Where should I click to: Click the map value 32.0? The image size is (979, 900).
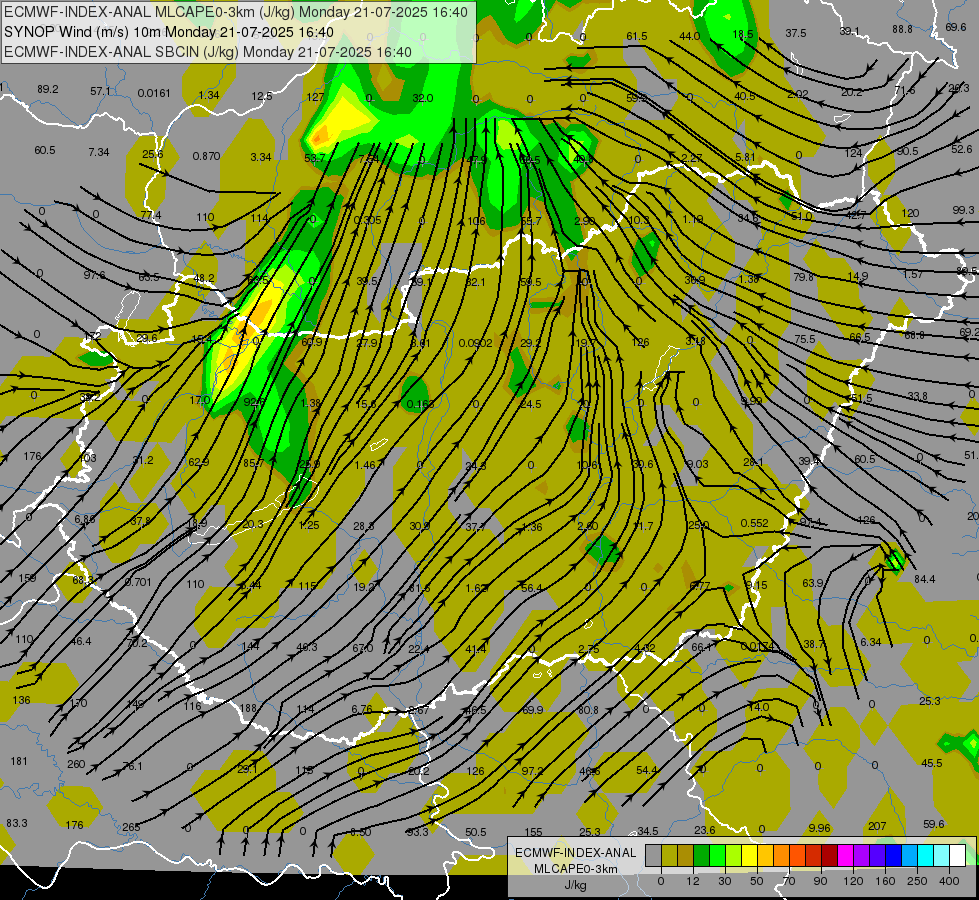click(423, 97)
